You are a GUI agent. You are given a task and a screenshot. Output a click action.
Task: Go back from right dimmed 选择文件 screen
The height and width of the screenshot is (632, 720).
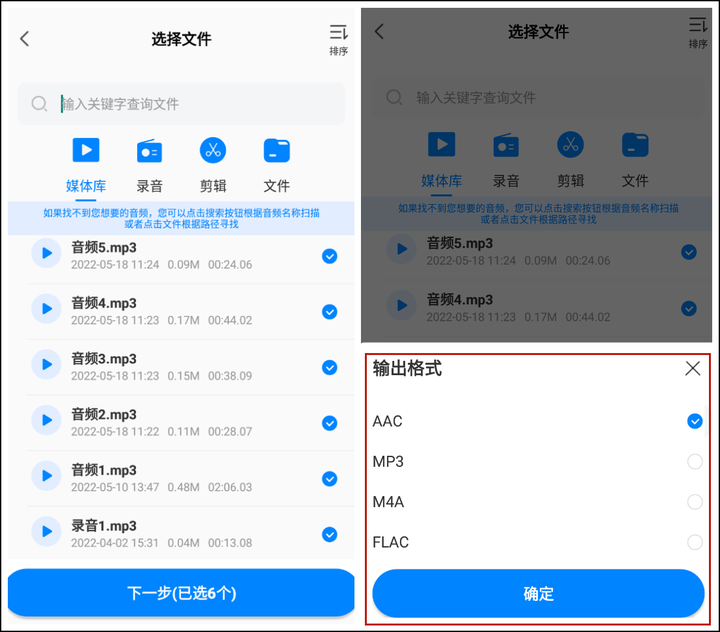[x=379, y=32]
